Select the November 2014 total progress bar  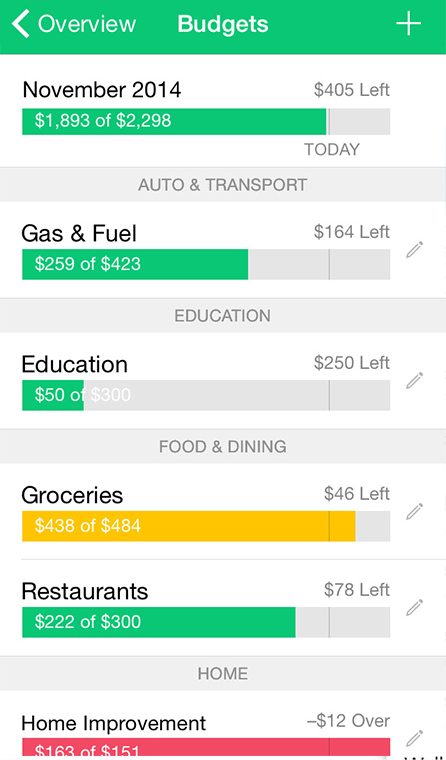(206, 121)
